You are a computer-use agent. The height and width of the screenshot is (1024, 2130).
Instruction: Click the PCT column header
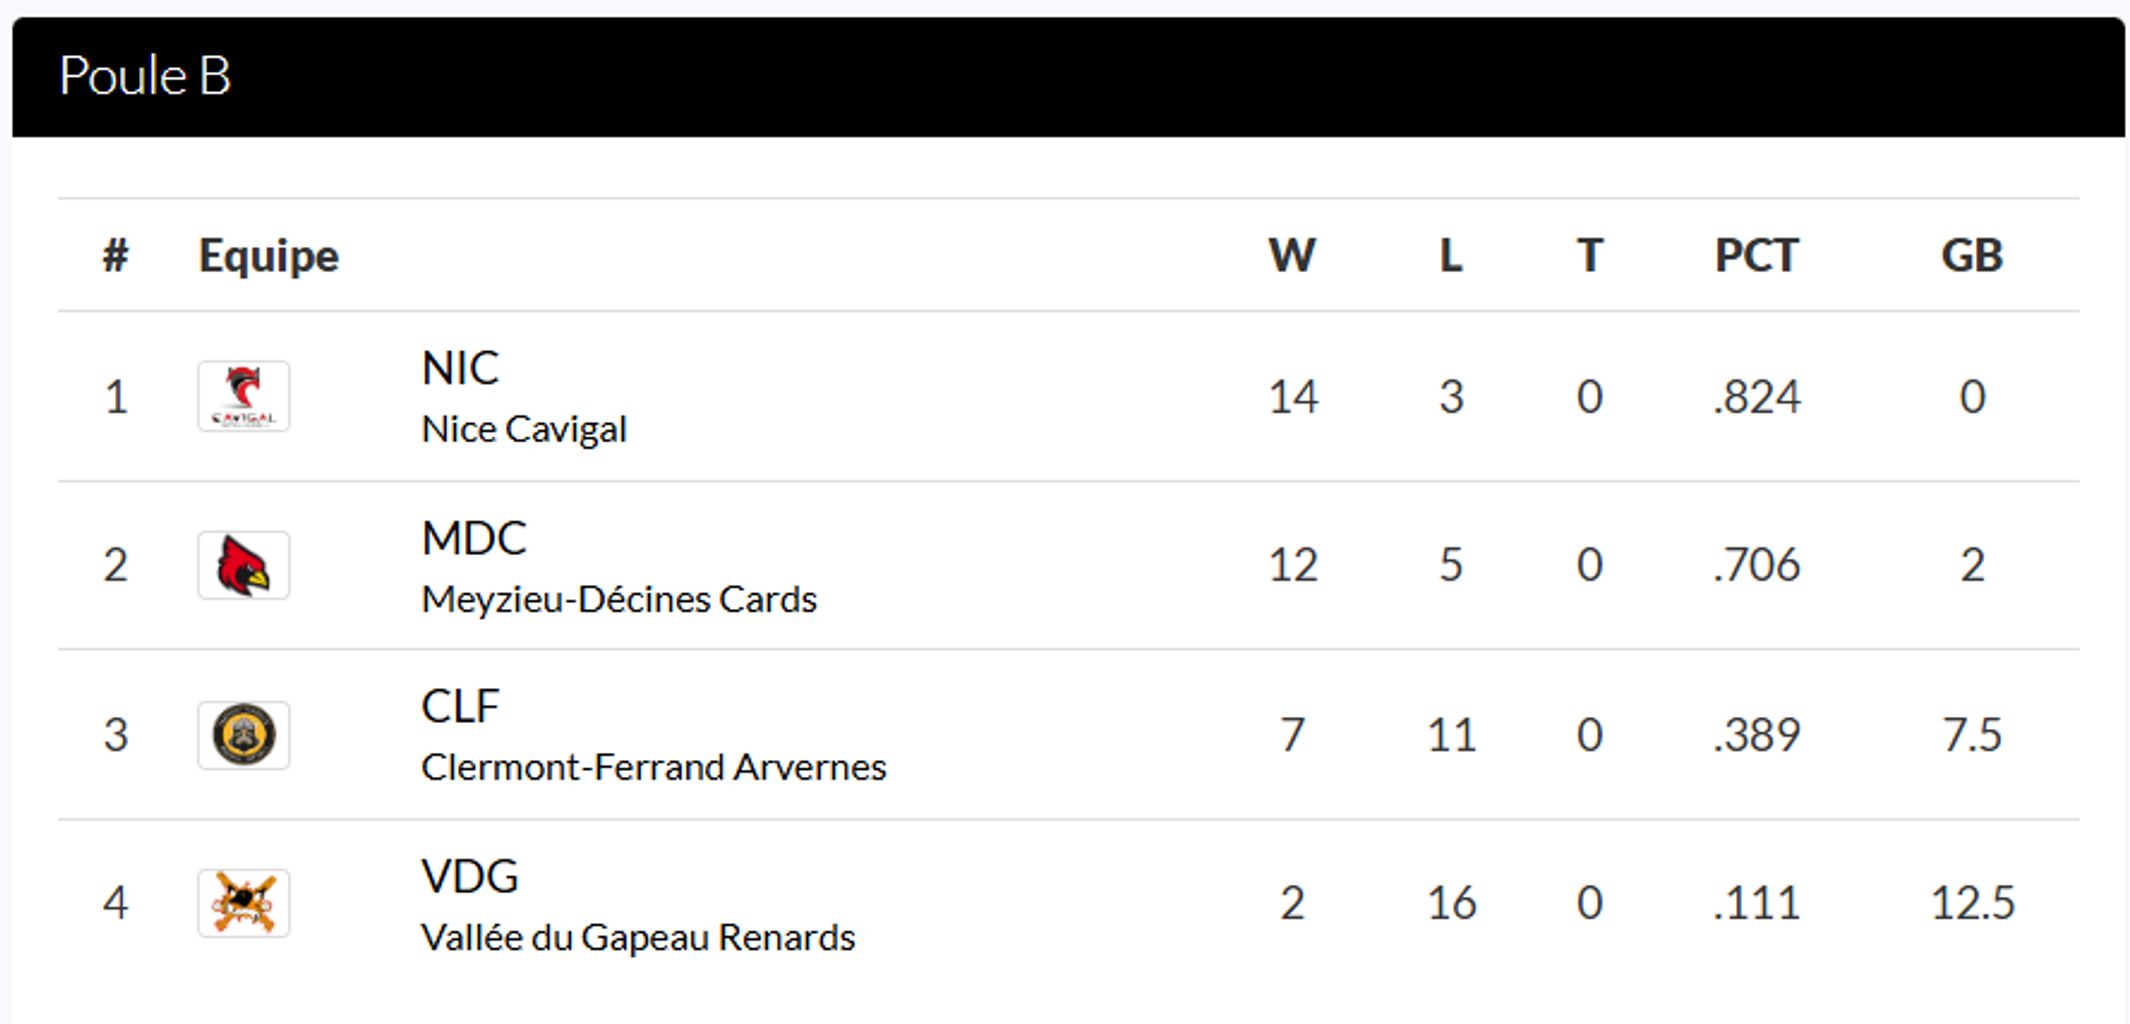click(x=1756, y=256)
